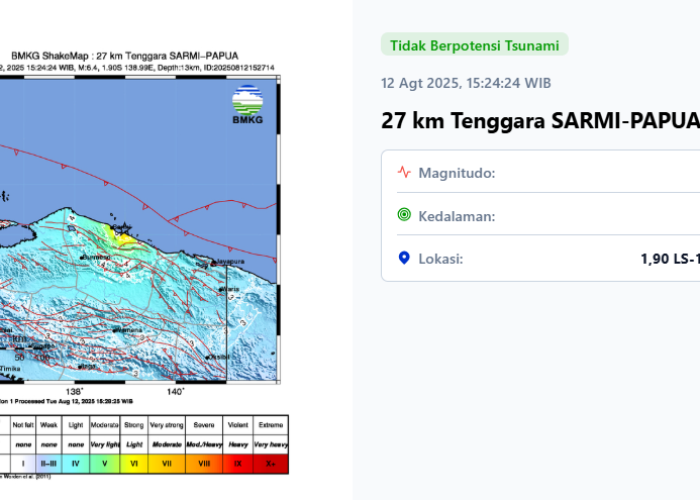700x500 pixels.
Task: Click the 'Kedalaman:' label
Action: 457,216
